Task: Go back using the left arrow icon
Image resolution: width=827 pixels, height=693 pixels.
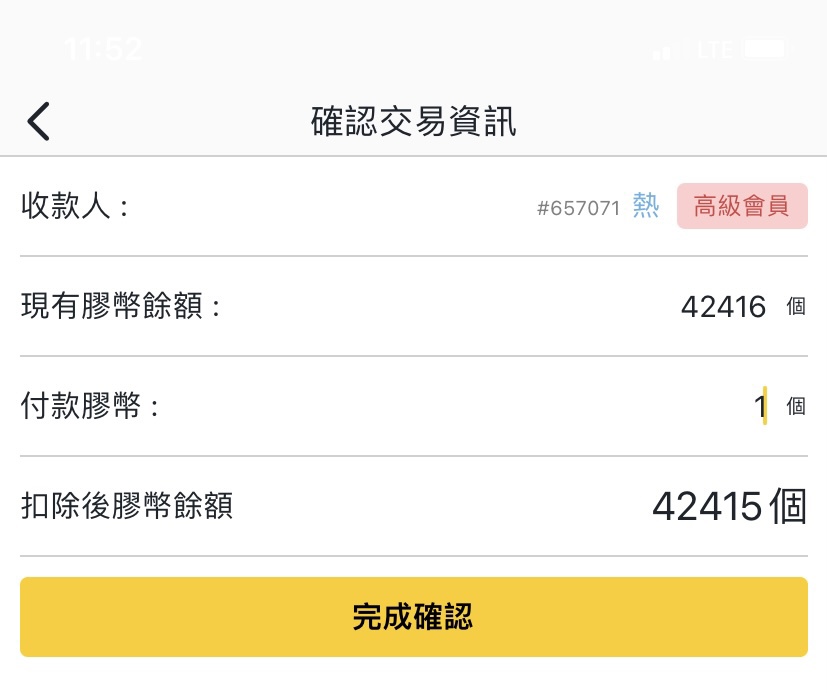Action: click(x=38, y=121)
